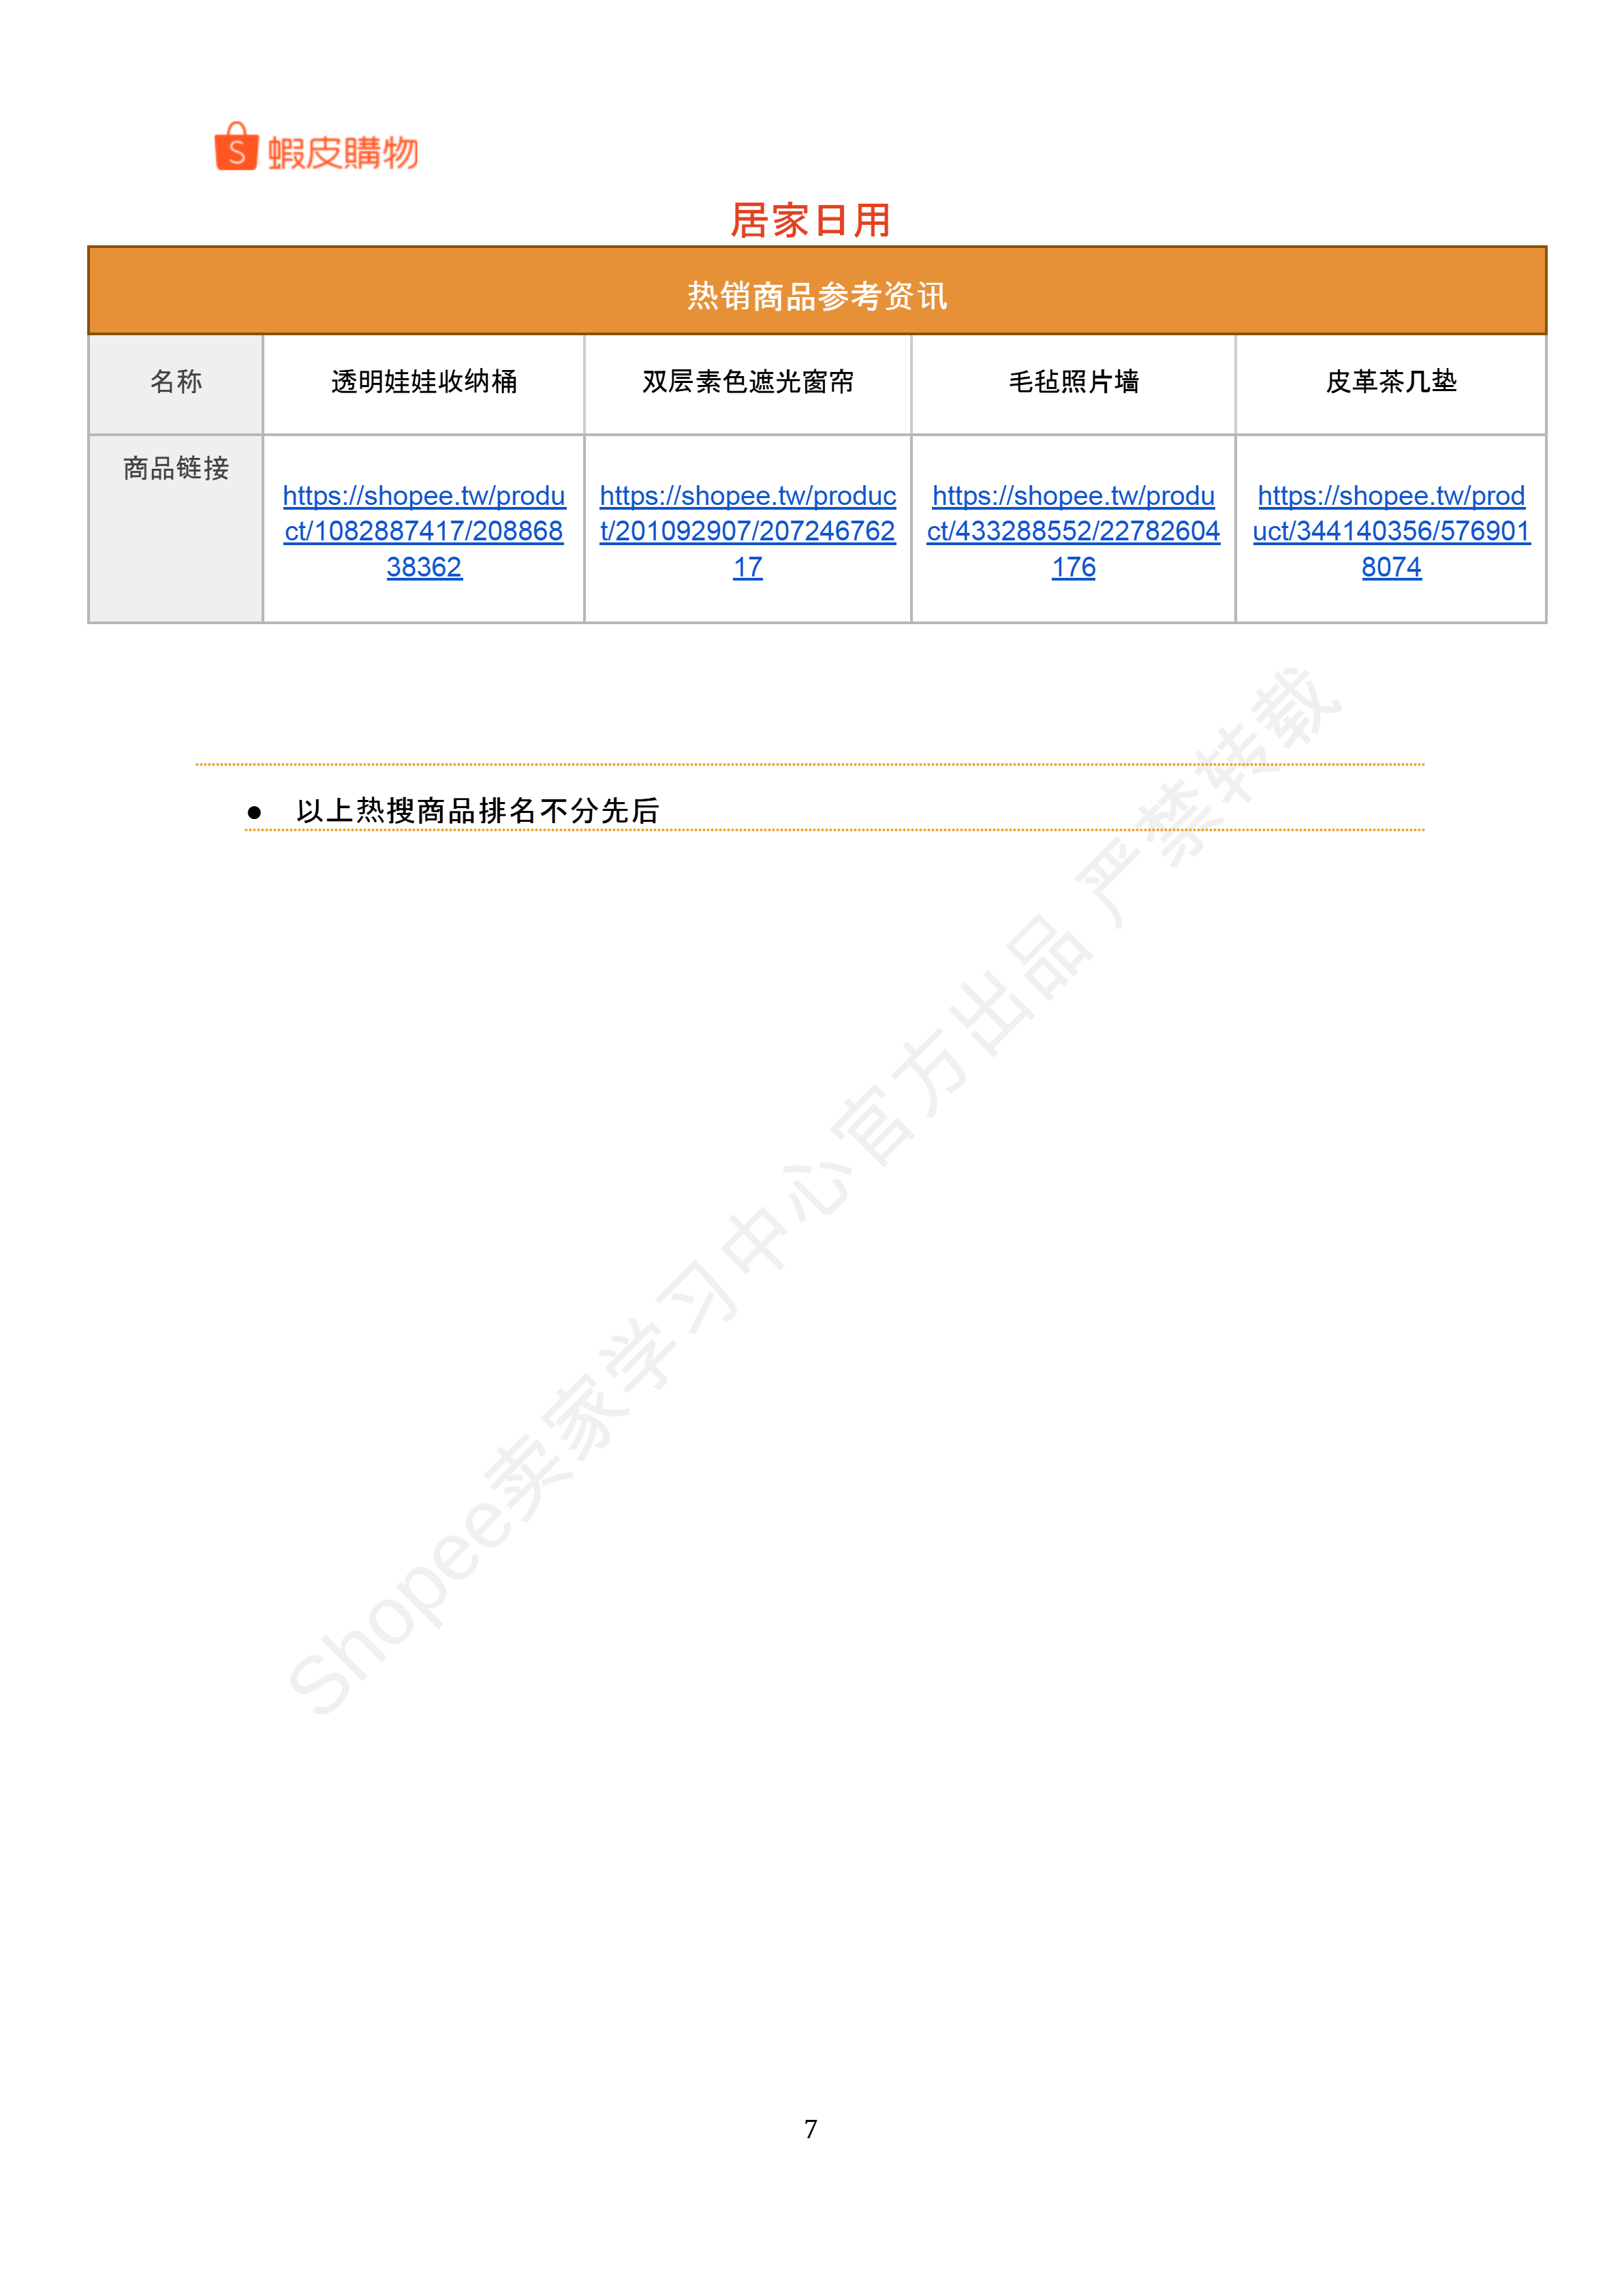Click the Shopee shopping bag logo icon
The image size is (1624, 2295).
pyautogui.click(x=236, y=147)
